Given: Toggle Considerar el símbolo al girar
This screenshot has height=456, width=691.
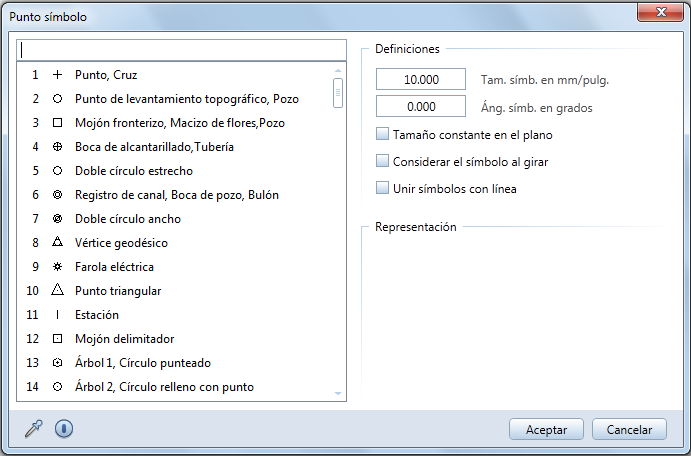Looking at the screenshot, I should pos(382,160).
